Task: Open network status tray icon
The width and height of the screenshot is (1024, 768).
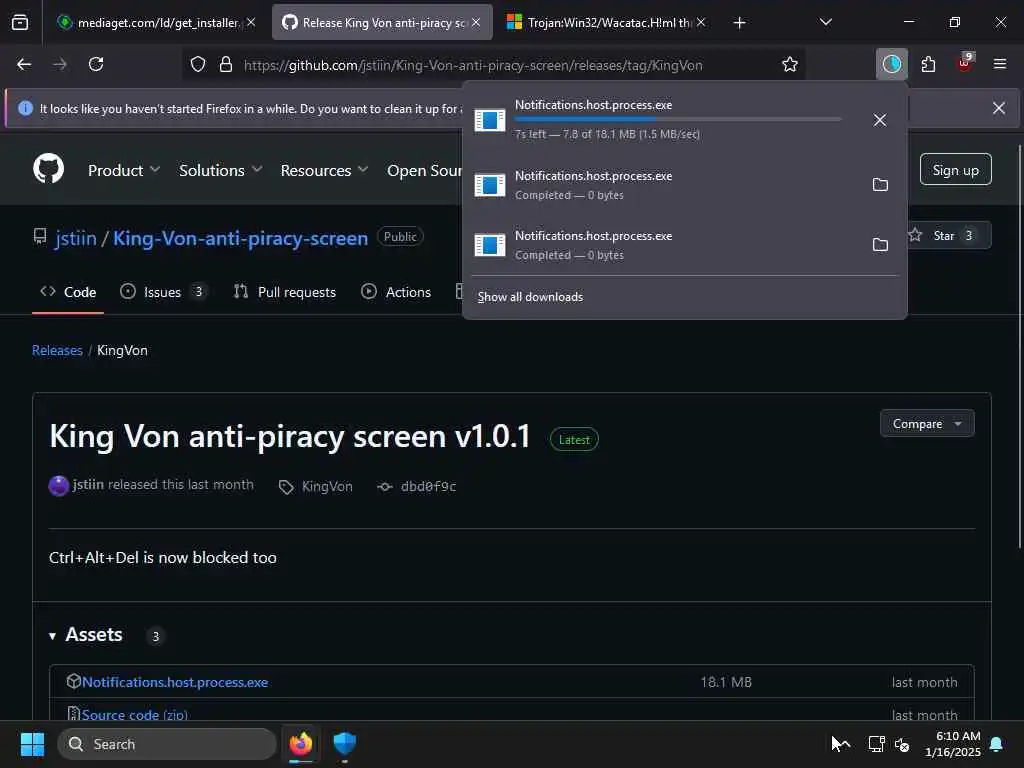Action: point(876,744)
